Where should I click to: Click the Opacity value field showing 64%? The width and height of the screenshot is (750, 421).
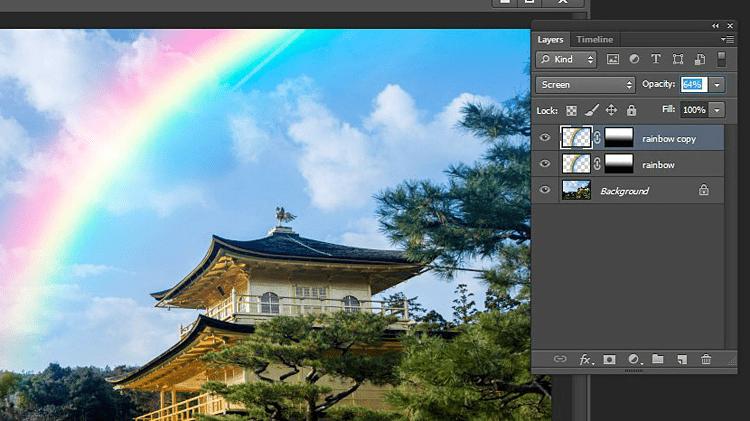[x=694, y=85]
